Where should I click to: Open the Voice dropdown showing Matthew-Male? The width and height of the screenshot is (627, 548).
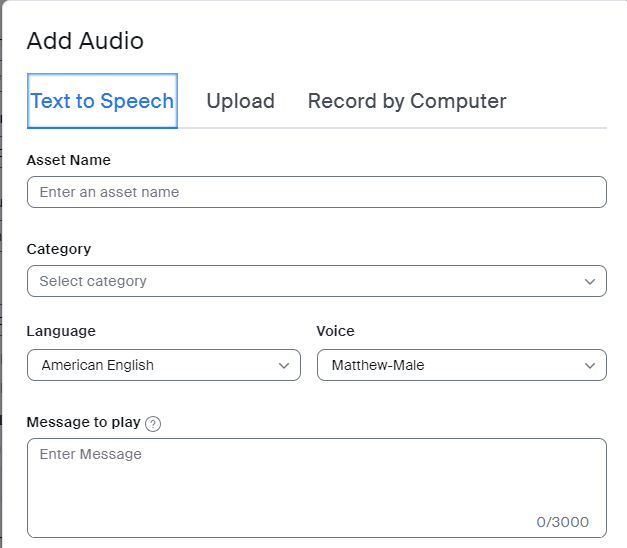tap(461, 365)
